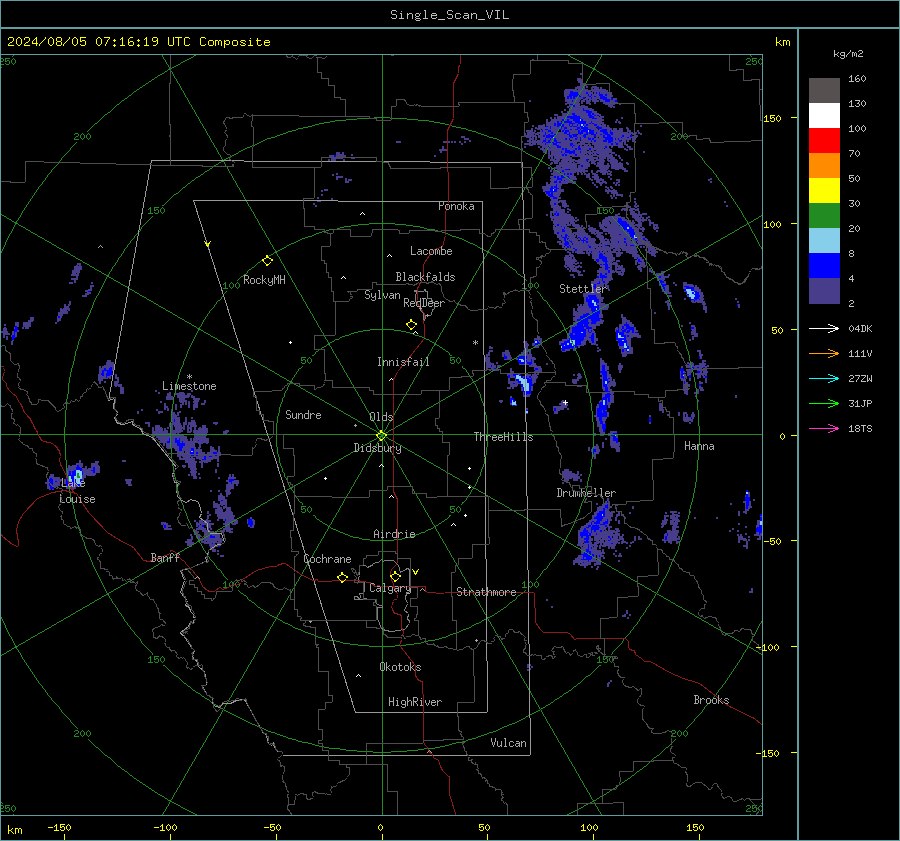Click the orange 111V arrow legend icon
Viewport: 900px width, 841px height.
pos(824,354)
